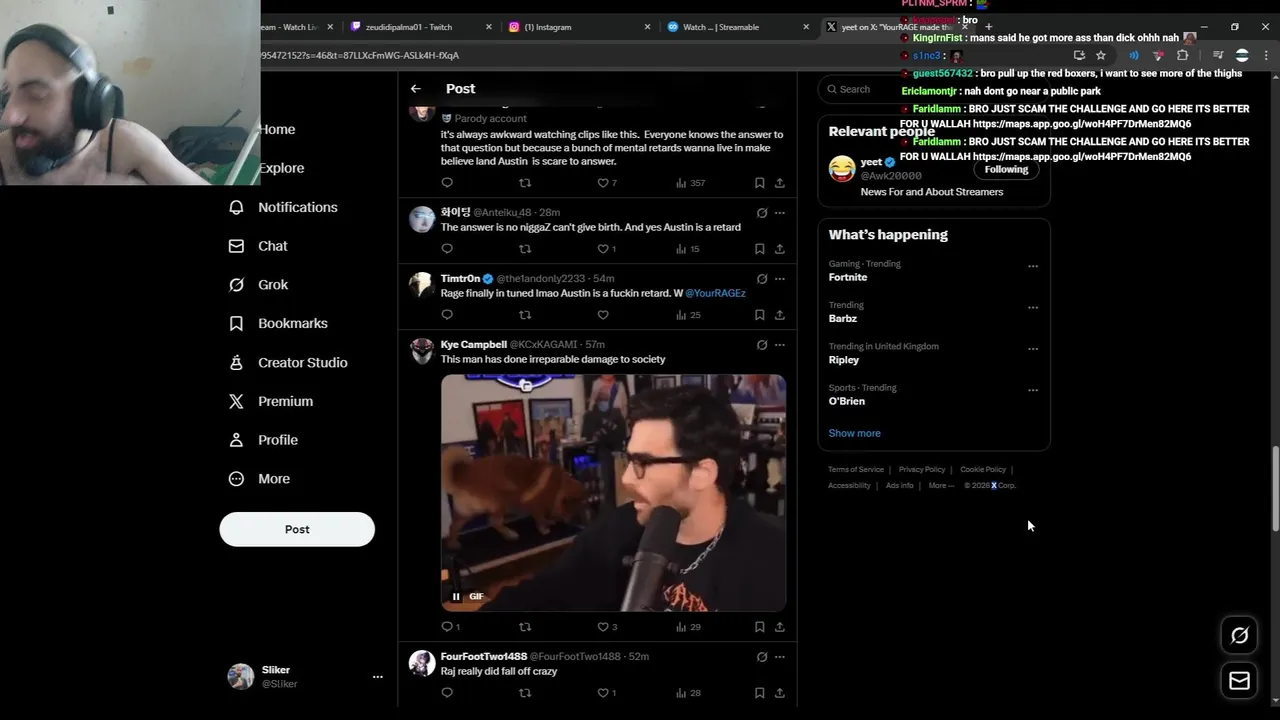Viewport: 1280px width, 720px height.
Task: Open Kye Campbell's profile avatar
Action: pos(422,351)
